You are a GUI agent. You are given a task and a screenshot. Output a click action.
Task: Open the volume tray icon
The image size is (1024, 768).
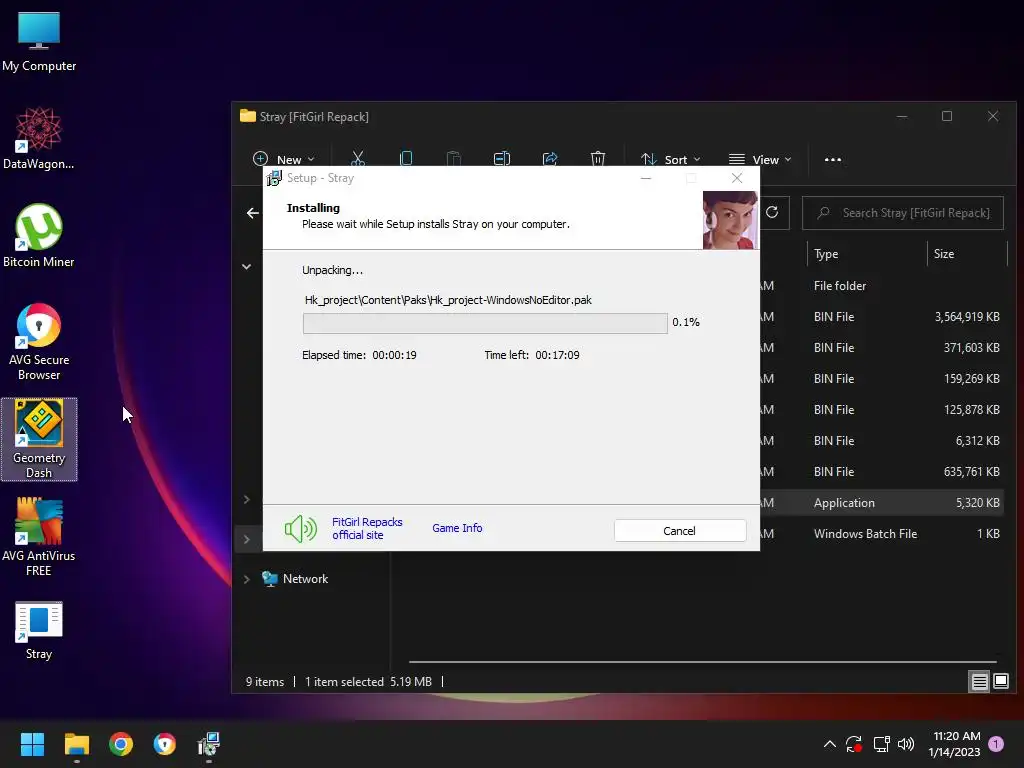(x=906, y=744)
